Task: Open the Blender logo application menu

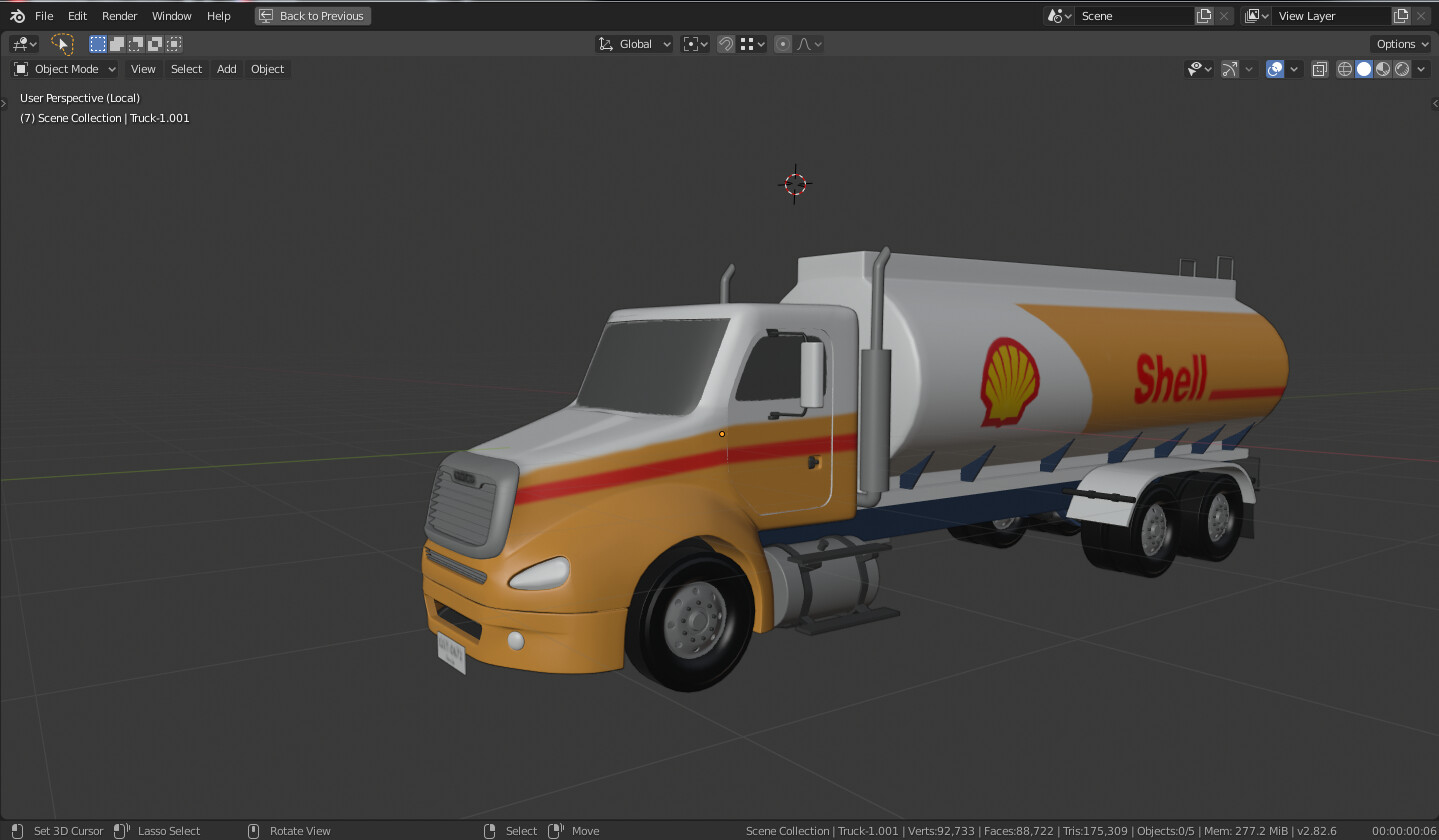Action: [x=17, y=16]
